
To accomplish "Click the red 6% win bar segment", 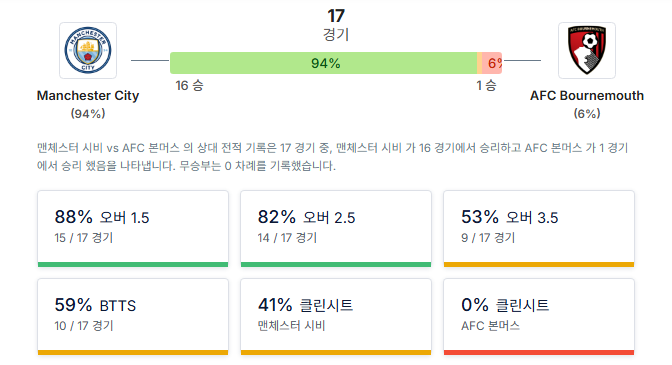I will click(x=492, y=63).
